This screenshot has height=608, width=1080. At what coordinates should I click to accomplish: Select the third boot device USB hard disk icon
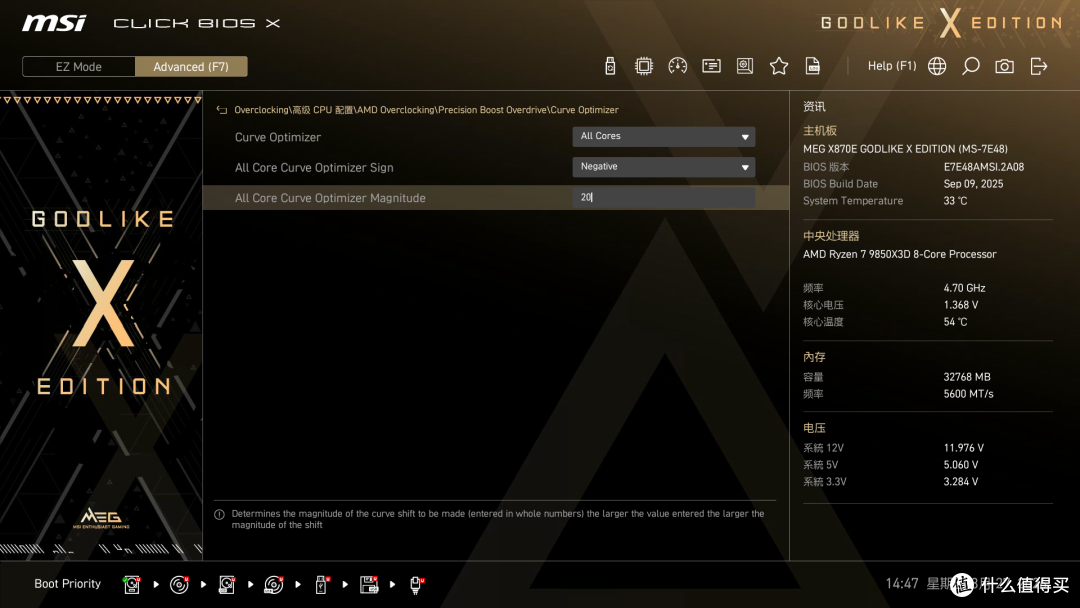click(x=227, y=585)
